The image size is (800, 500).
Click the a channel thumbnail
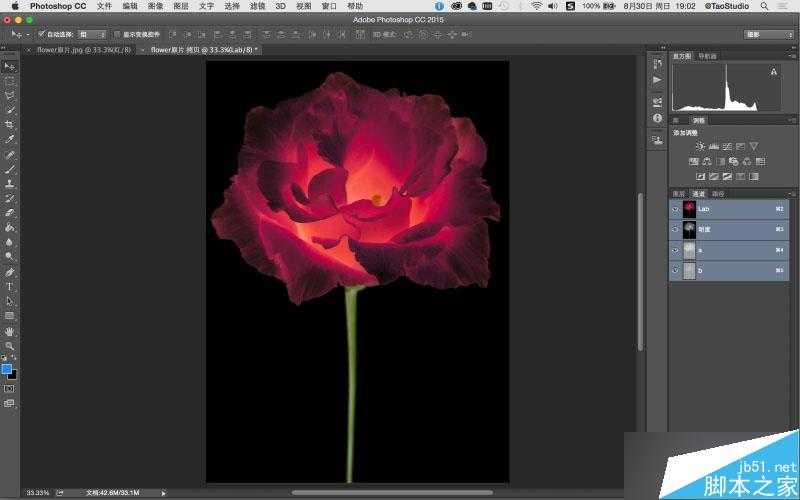(x=689, y=250)
